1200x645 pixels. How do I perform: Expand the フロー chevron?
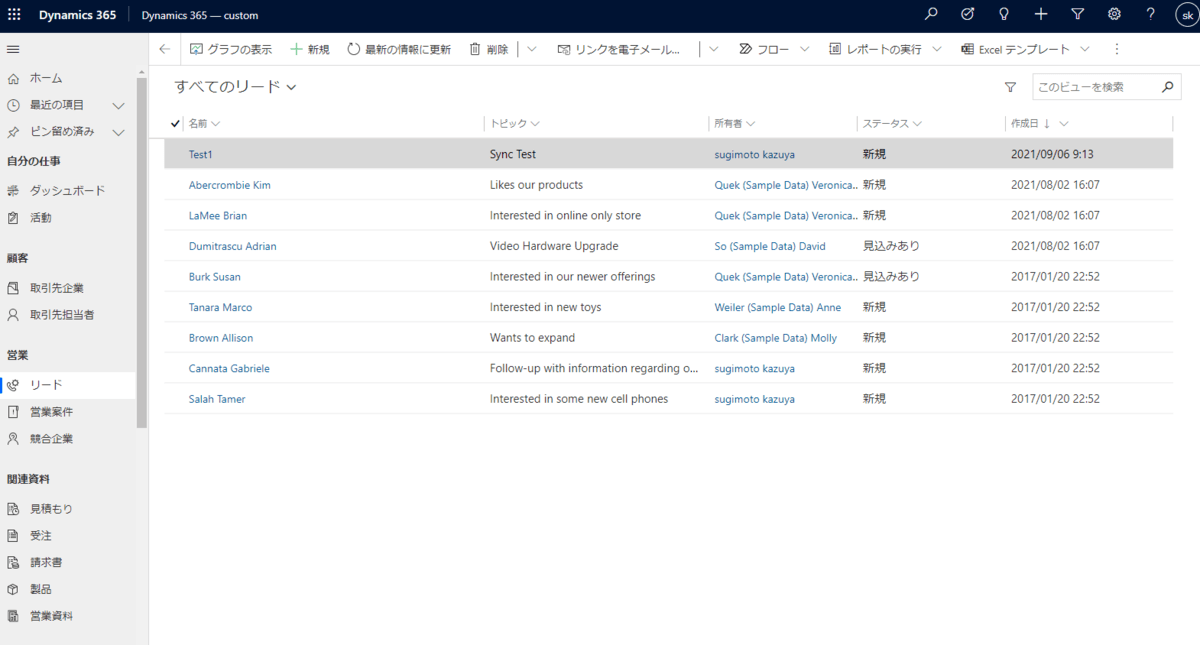[805, 49]
